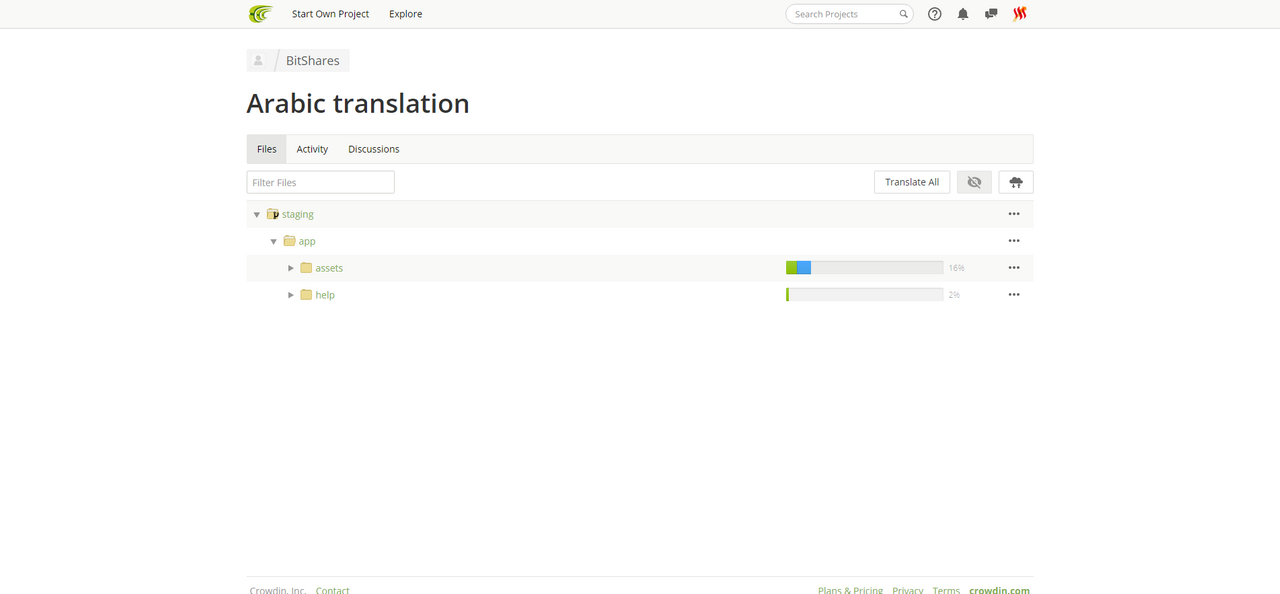This screenshot has width=1280, height=594.
Task: Open more options for app row
Action: click(x=1014, y=241)
